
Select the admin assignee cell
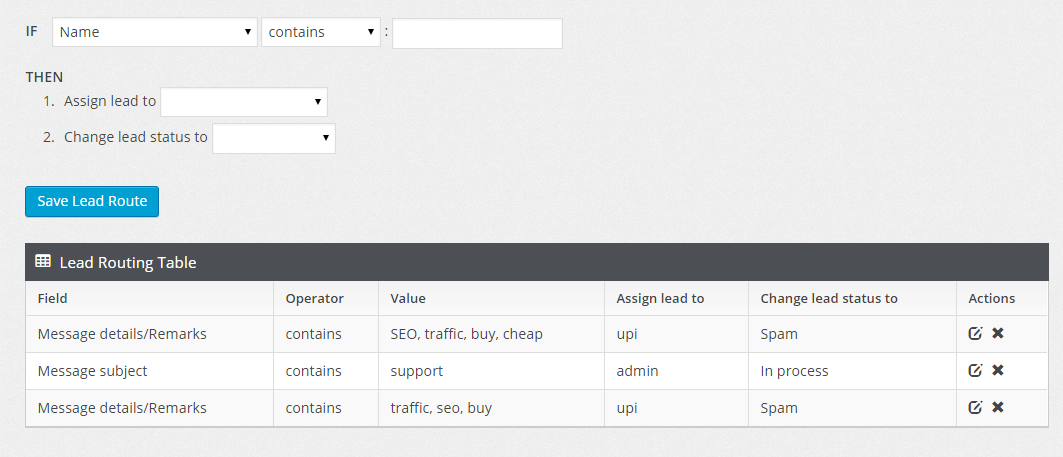pyautogui.click(x=677, y=371)
